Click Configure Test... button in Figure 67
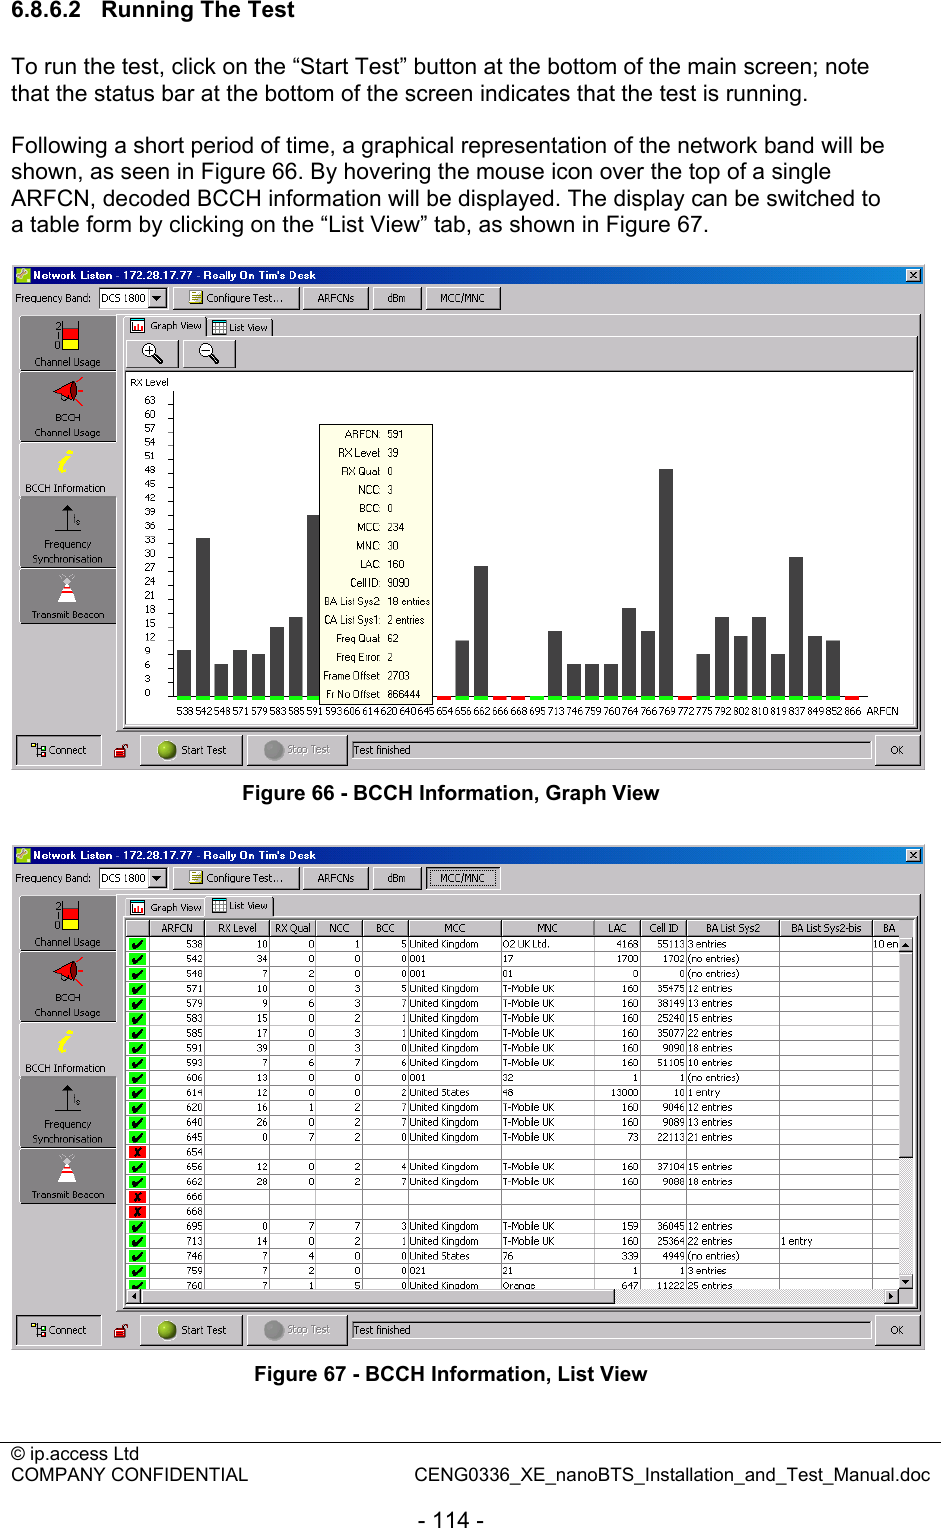This screenshot has width=941, height=1528. point(236,878)
